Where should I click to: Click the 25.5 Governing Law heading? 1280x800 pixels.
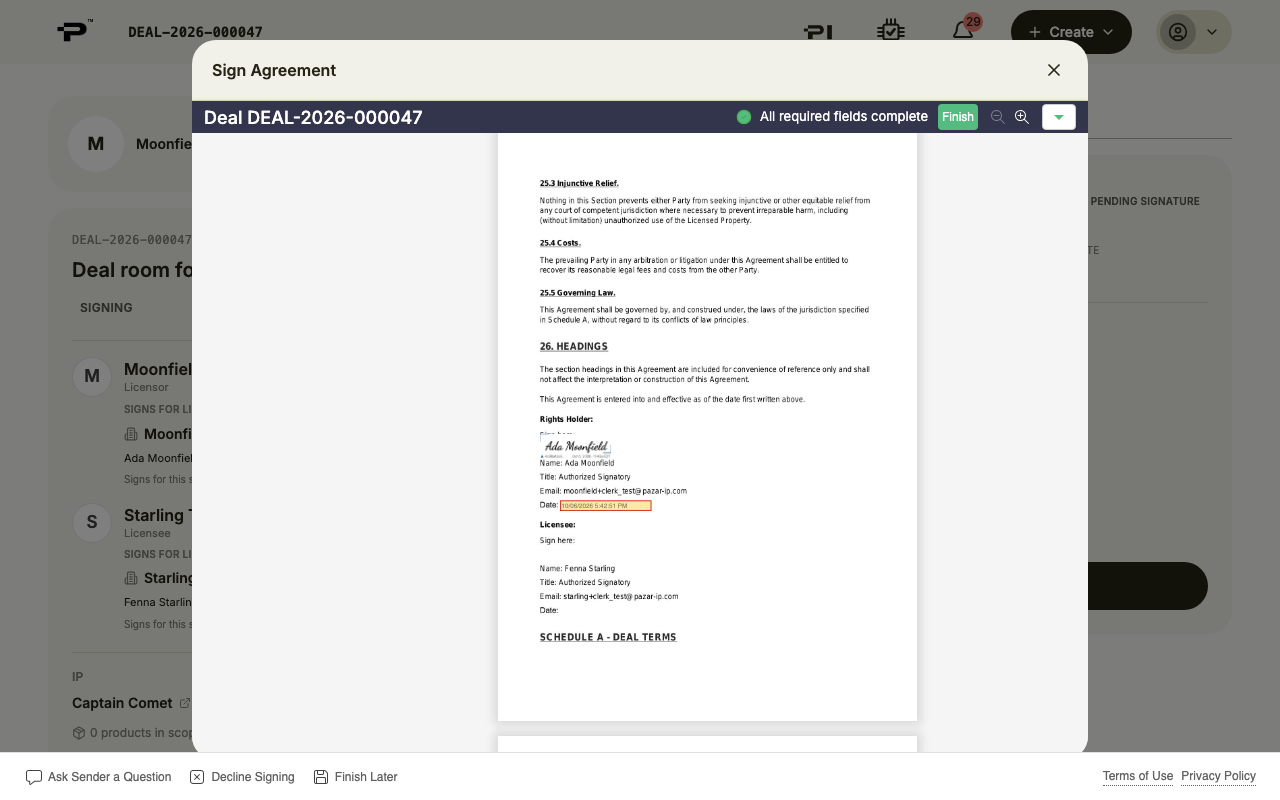point(578,293)
